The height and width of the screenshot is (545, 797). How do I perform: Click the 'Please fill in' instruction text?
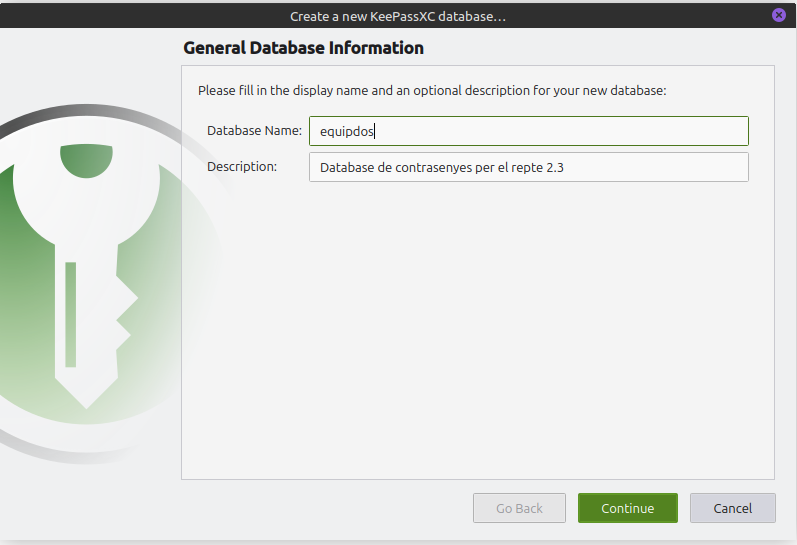pyautogui.click(x=432, y=90)
